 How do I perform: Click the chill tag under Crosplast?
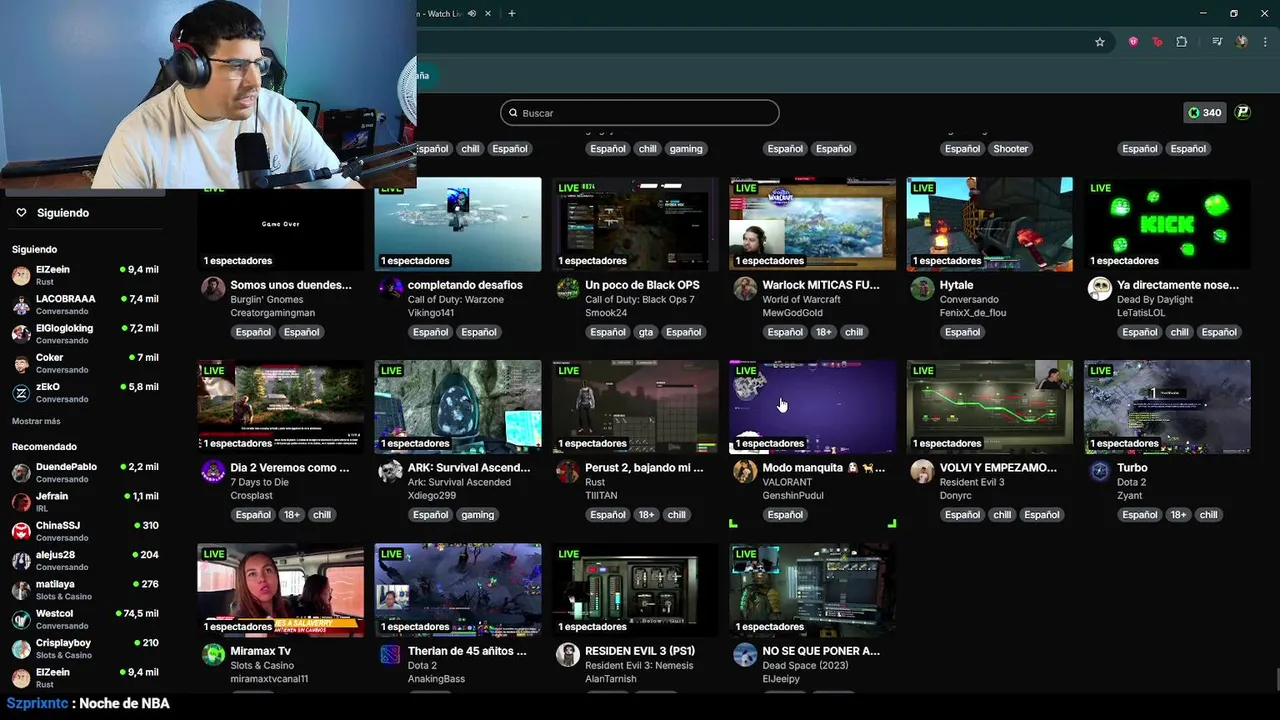click(x=321, y=515)
